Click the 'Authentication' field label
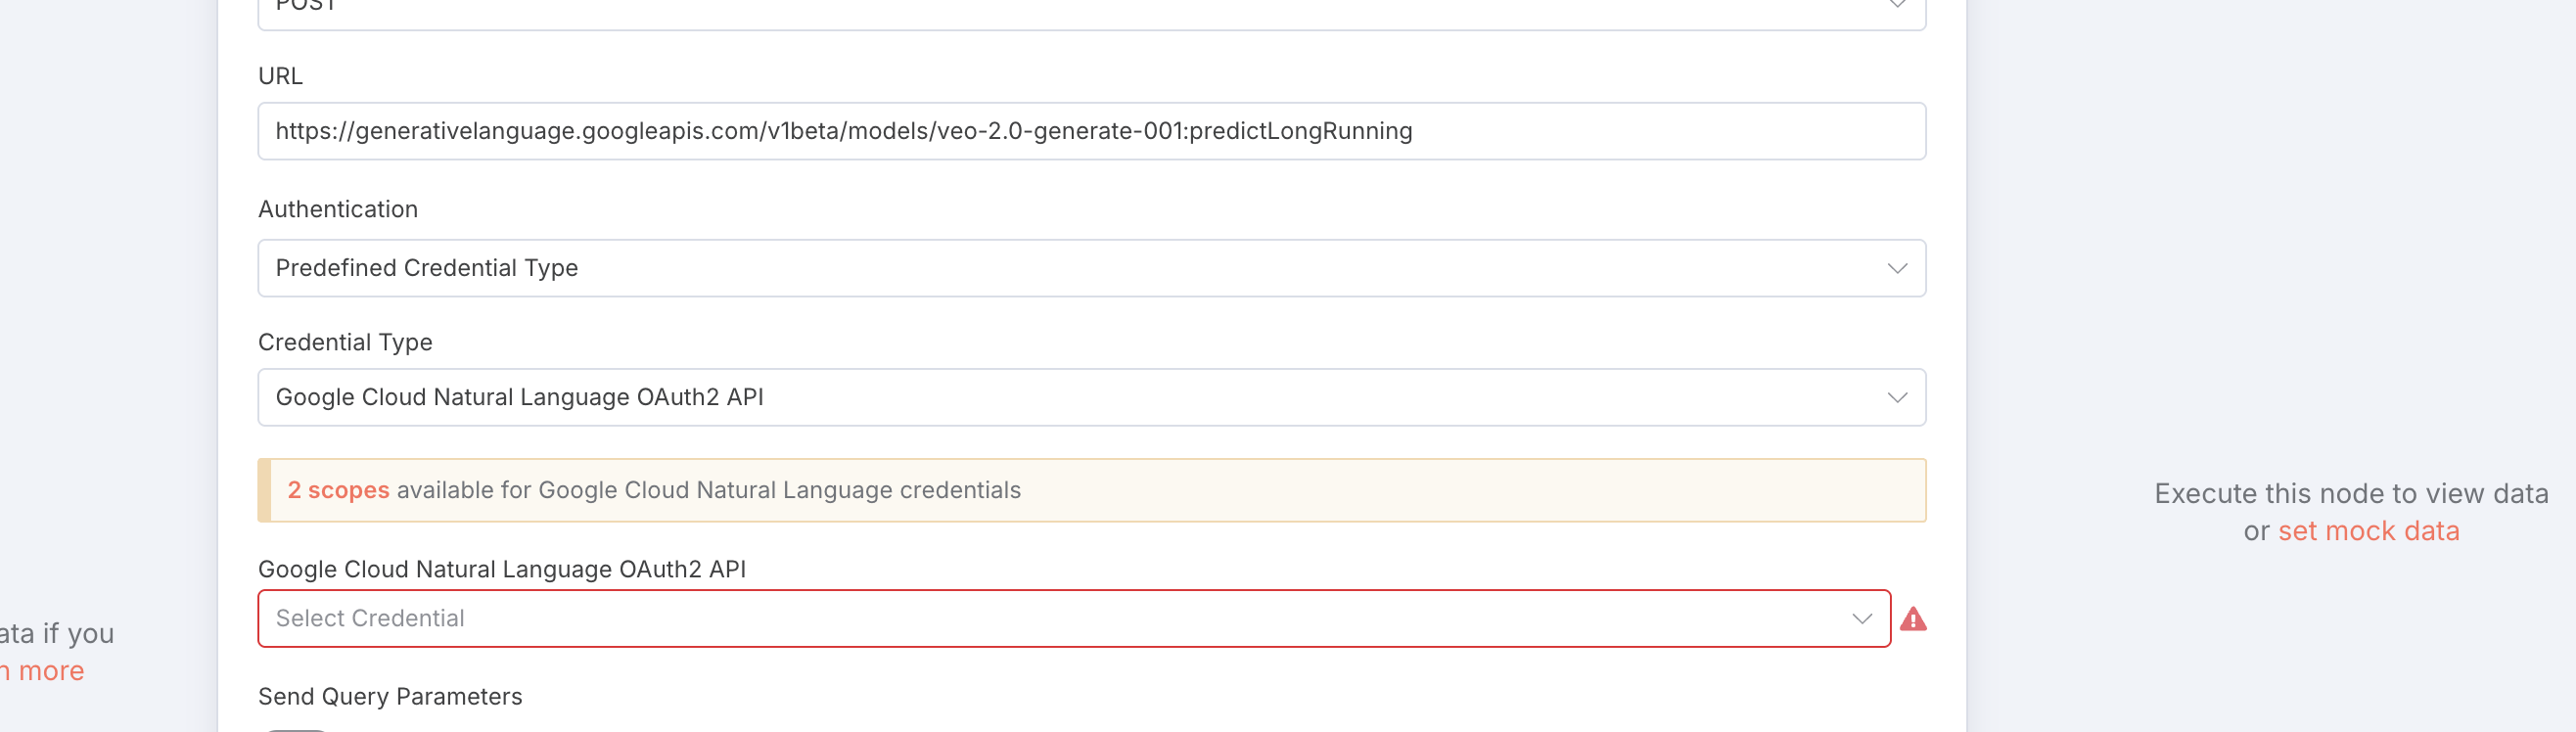The image size is (2576, 732). pos(338,209)
